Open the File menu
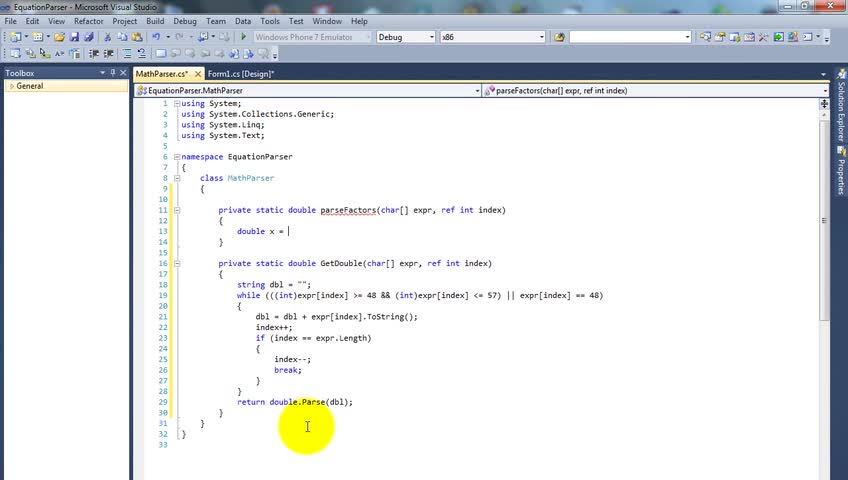 coord(10,21)
